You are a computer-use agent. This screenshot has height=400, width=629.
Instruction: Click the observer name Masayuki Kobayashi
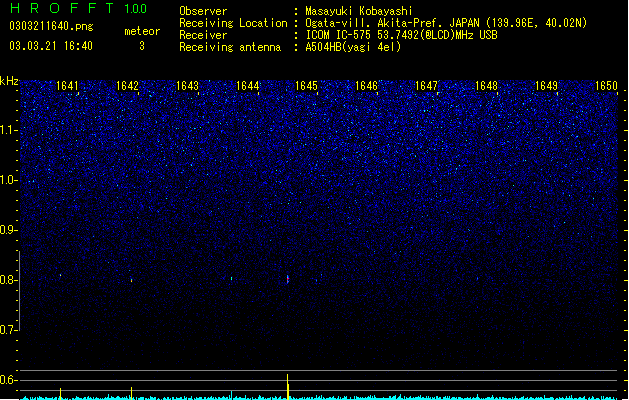(x=359, y=11)
